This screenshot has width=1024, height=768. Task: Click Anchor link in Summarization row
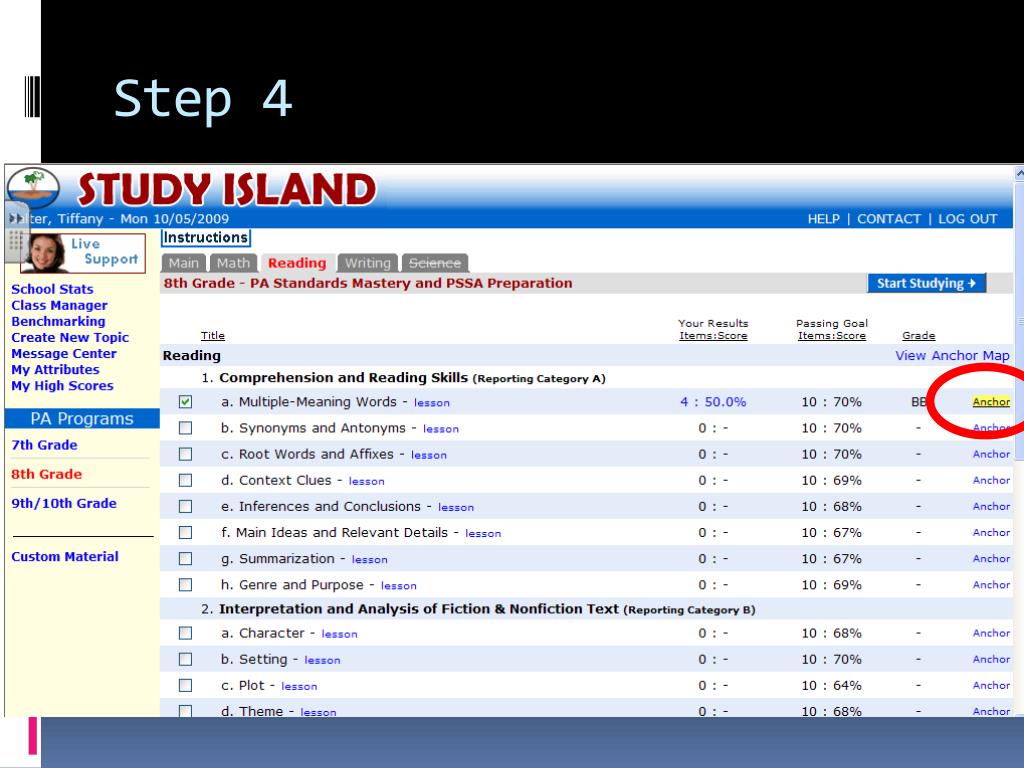click(991, 558)
